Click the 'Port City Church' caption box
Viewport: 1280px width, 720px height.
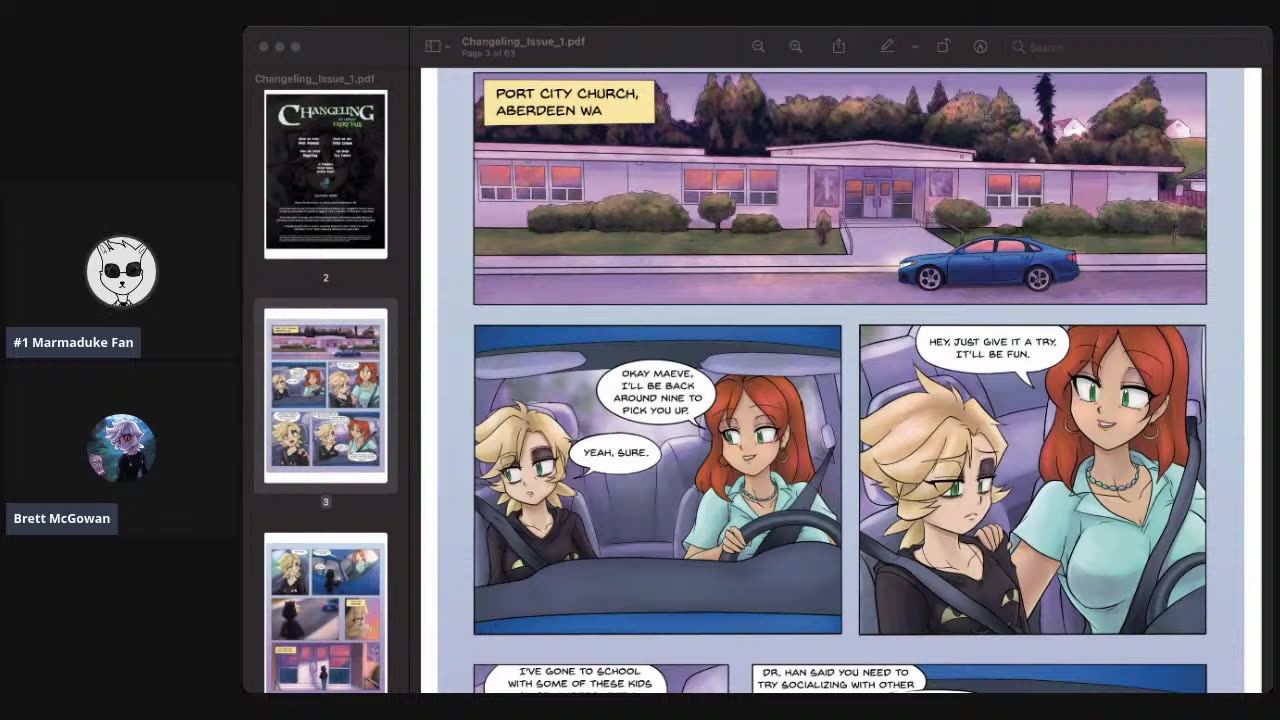pos(569,102)
